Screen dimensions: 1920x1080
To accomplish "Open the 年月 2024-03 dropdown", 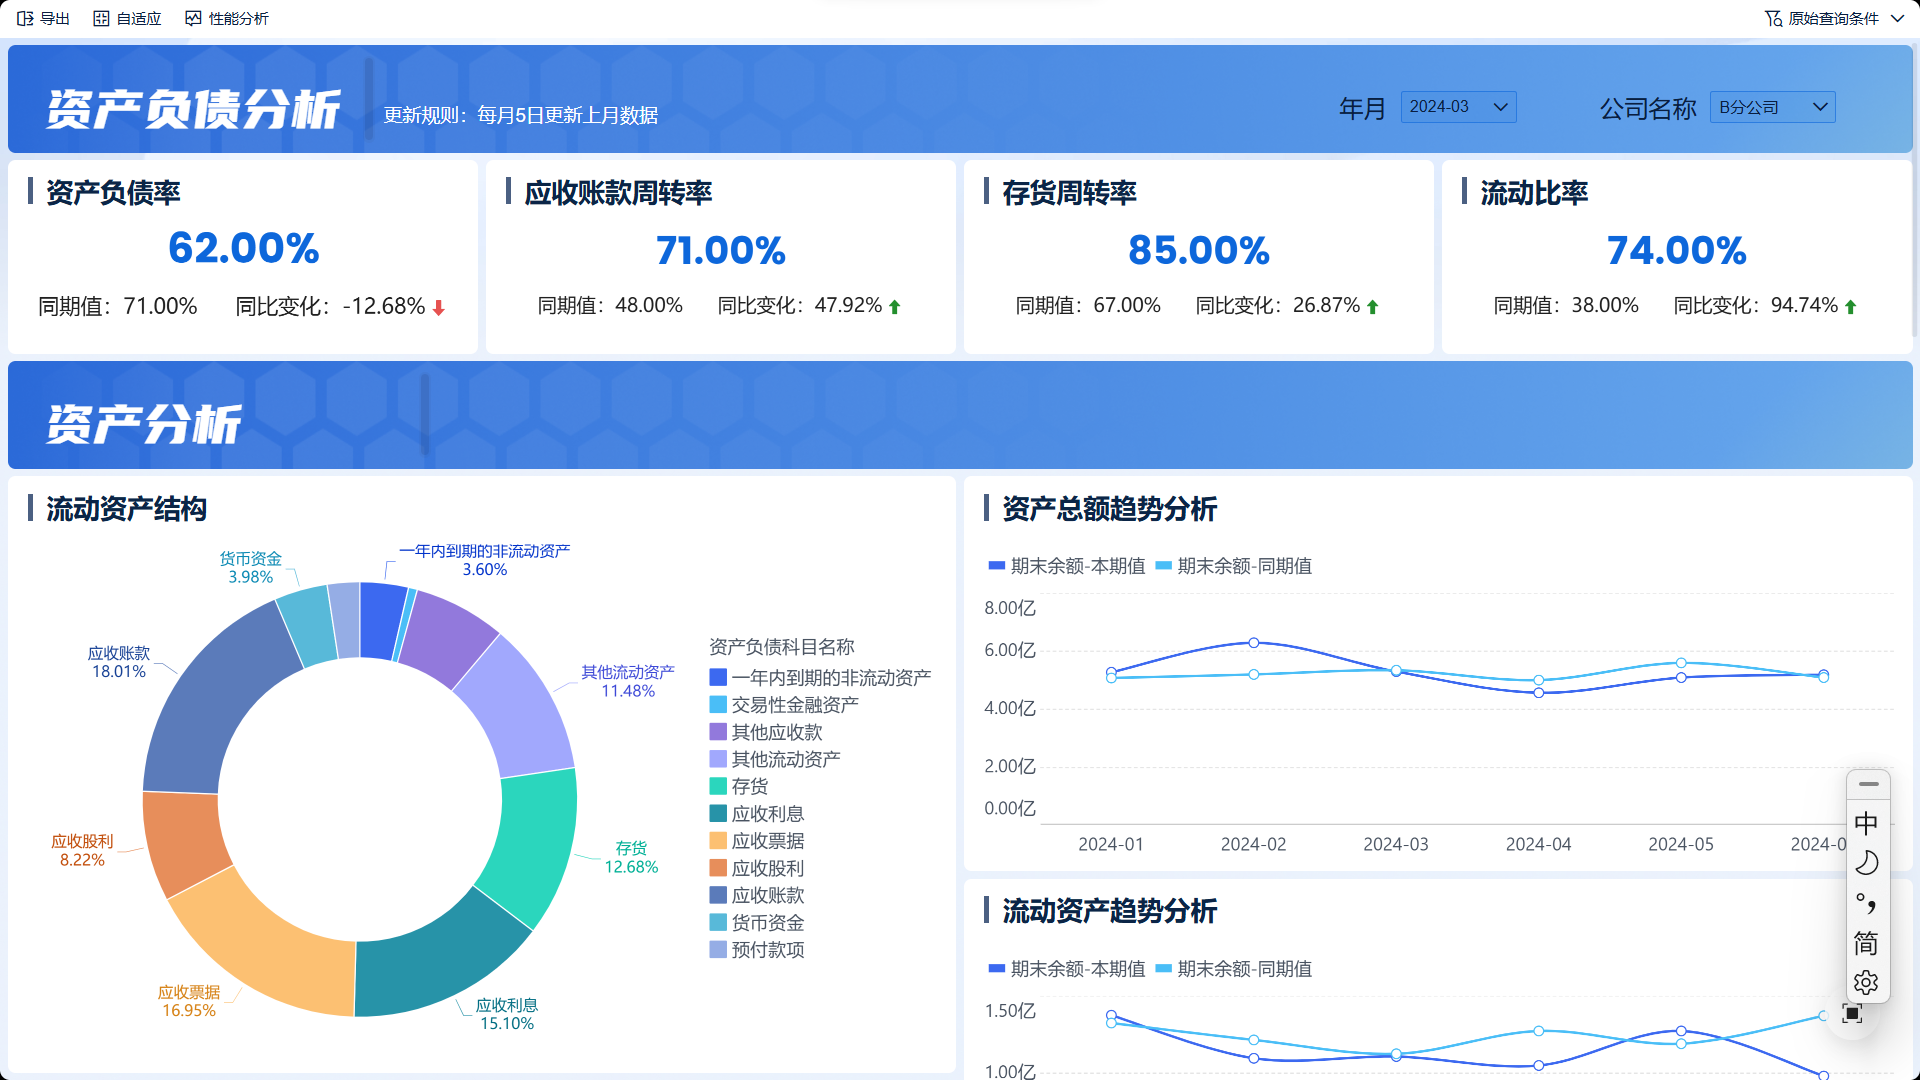I will click(1458, 107).
